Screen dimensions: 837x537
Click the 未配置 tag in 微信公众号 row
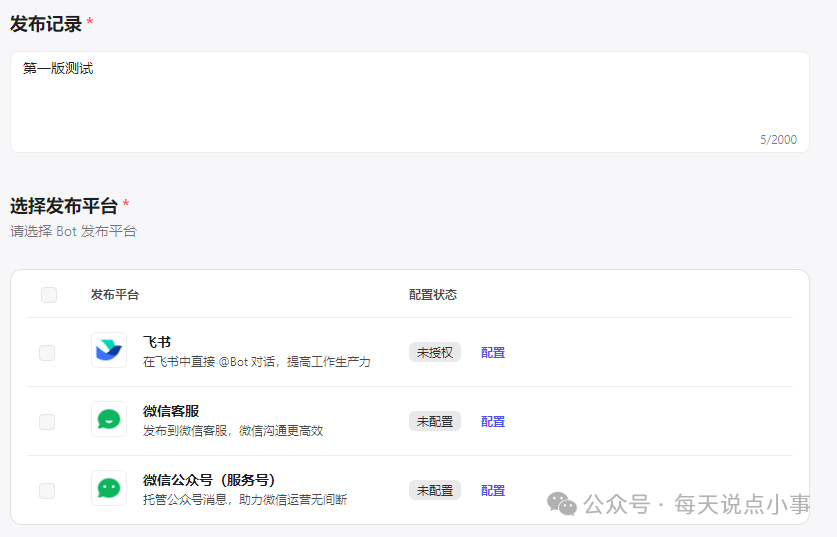click(435, 490)
